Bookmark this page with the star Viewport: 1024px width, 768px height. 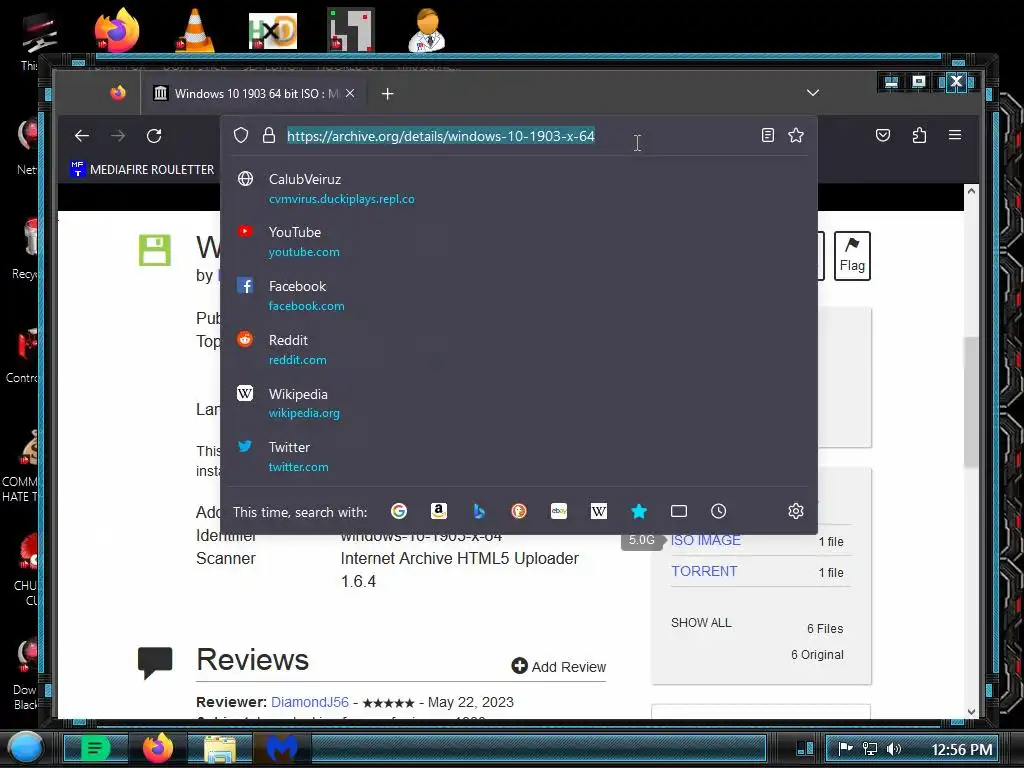[795, 135]
